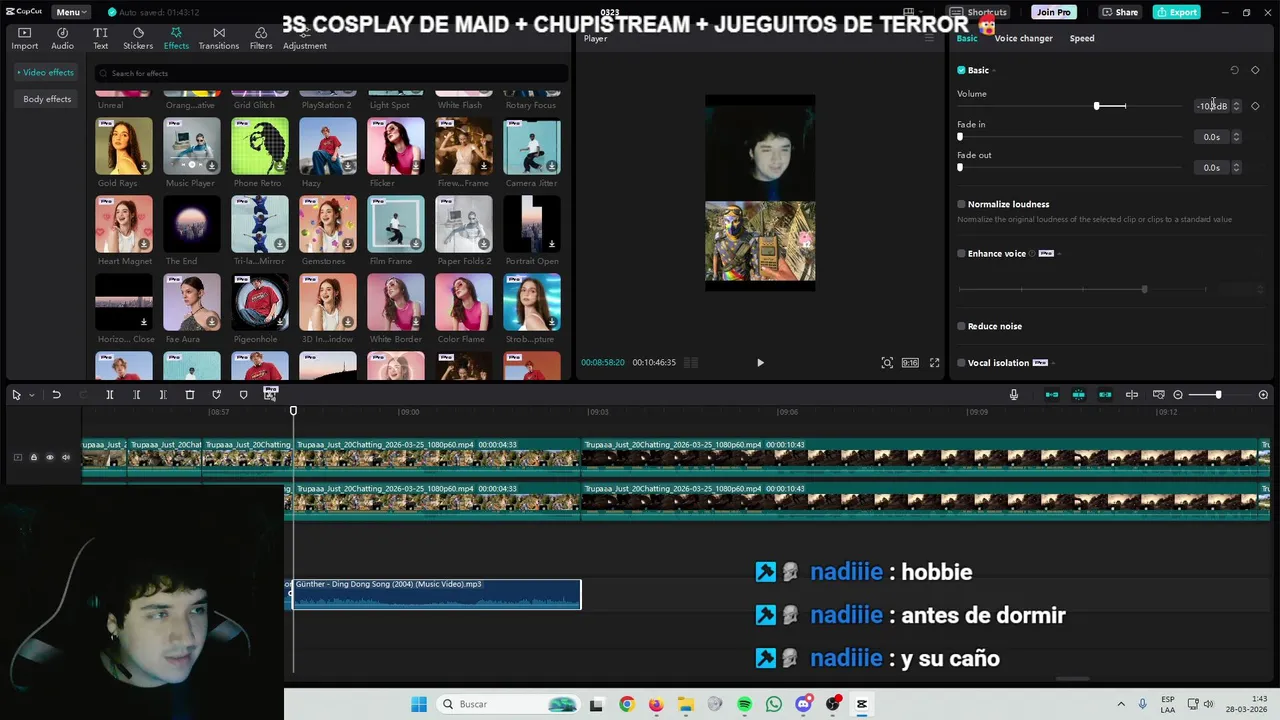
Task: Open the Adjustment section
Action: 305,38
